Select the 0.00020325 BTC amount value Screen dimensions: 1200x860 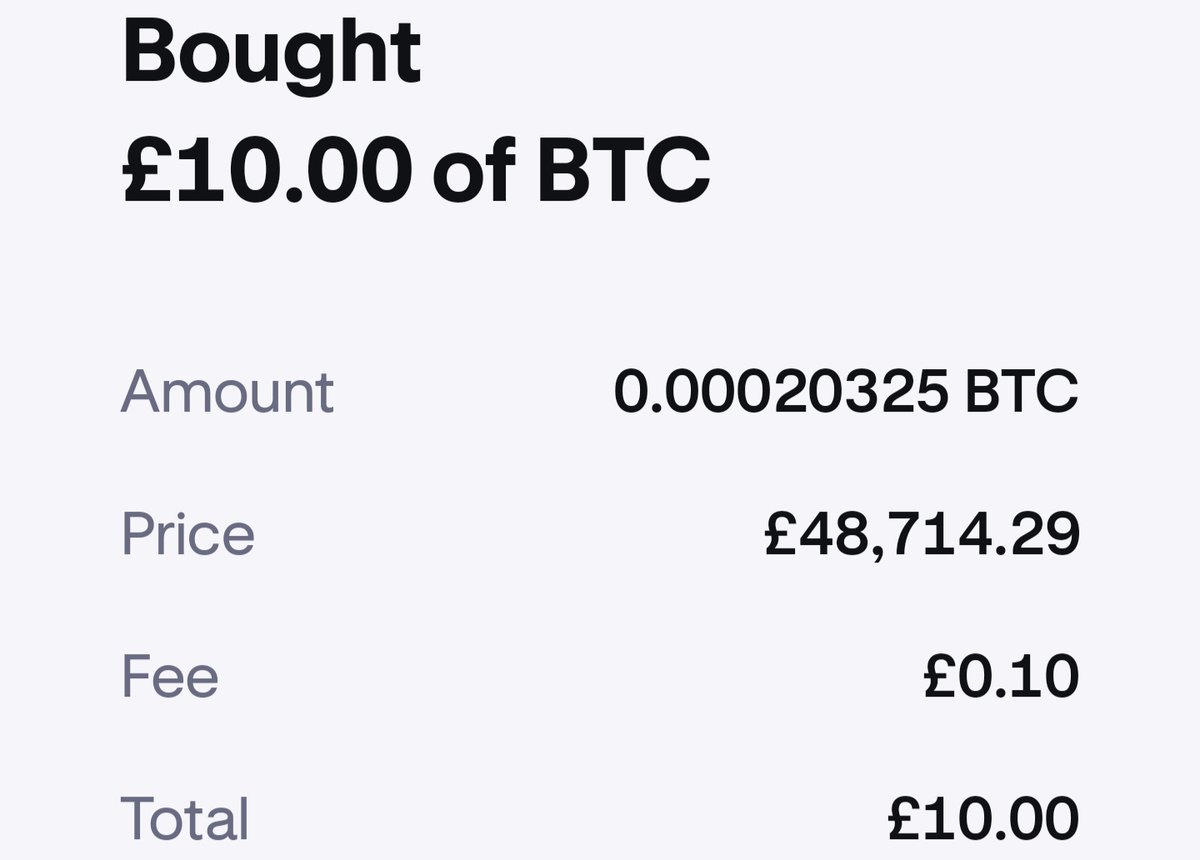[x=846, y=391]
